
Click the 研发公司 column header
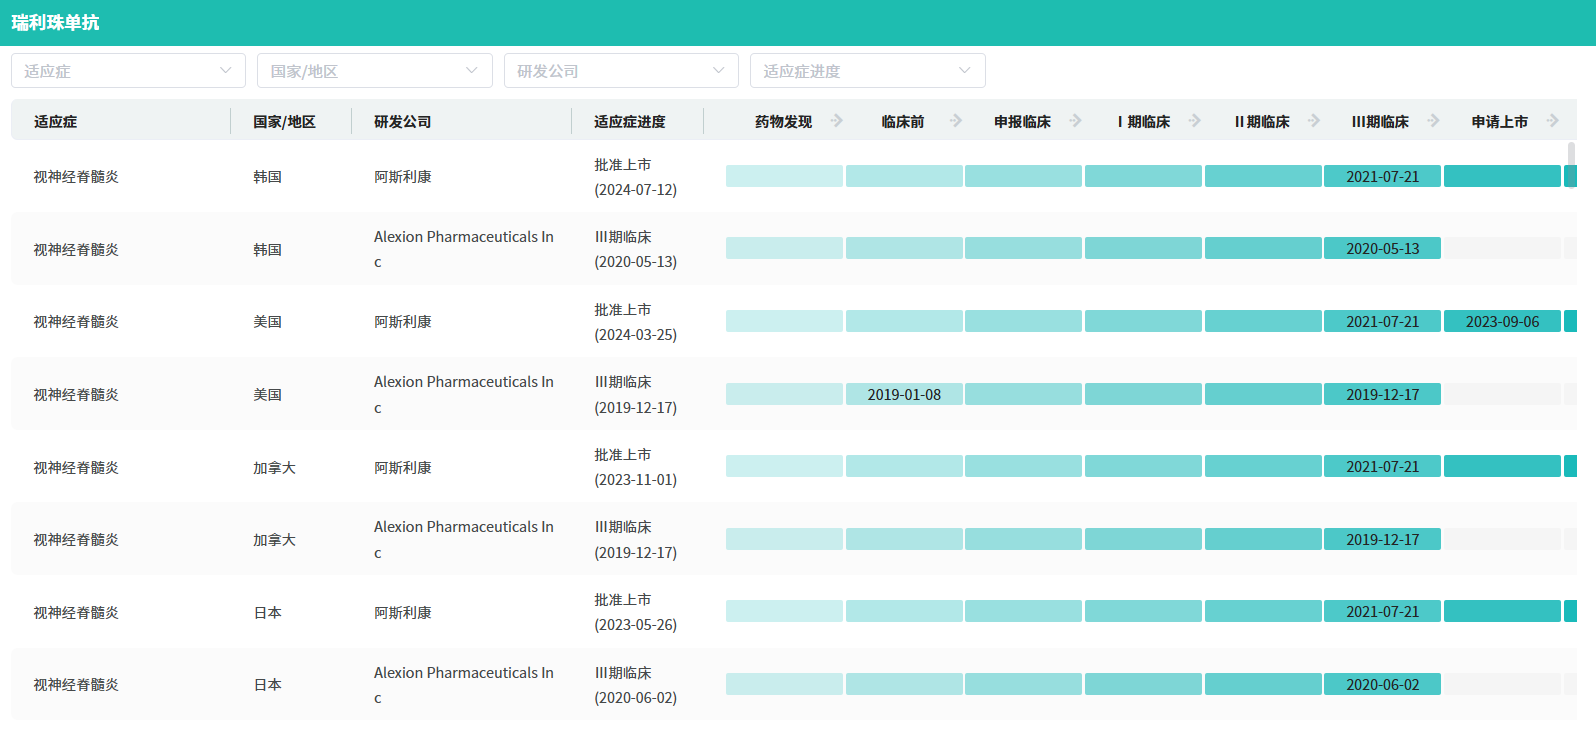pos(403,122)
